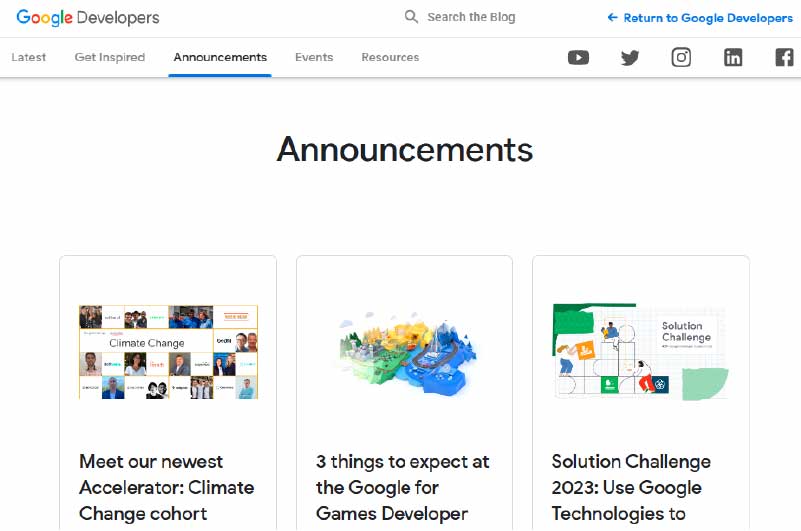801x531 pixels.
Task: Open the Twitter bird icon
Action: tap(630, 57)
